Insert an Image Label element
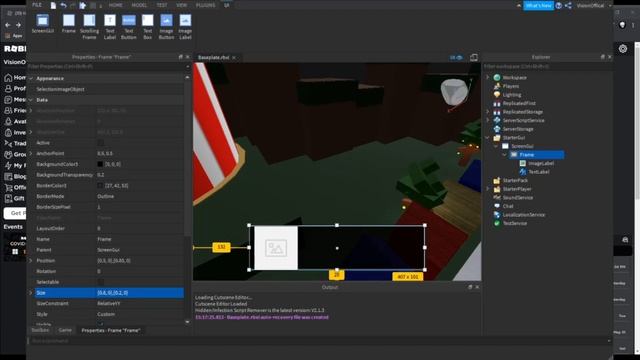This screenshot has width=640, height=360. 185,27
